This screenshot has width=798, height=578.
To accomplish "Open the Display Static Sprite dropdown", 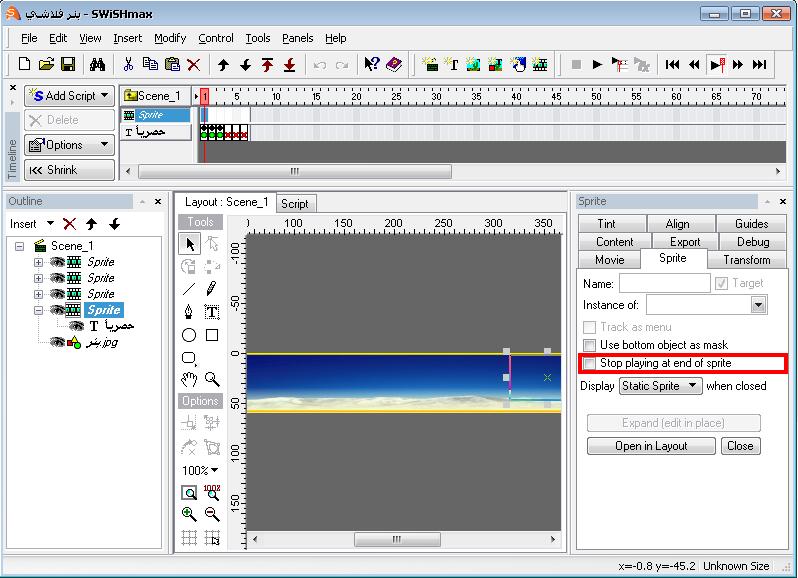I will pyautogui.click(x=660, y=385).
